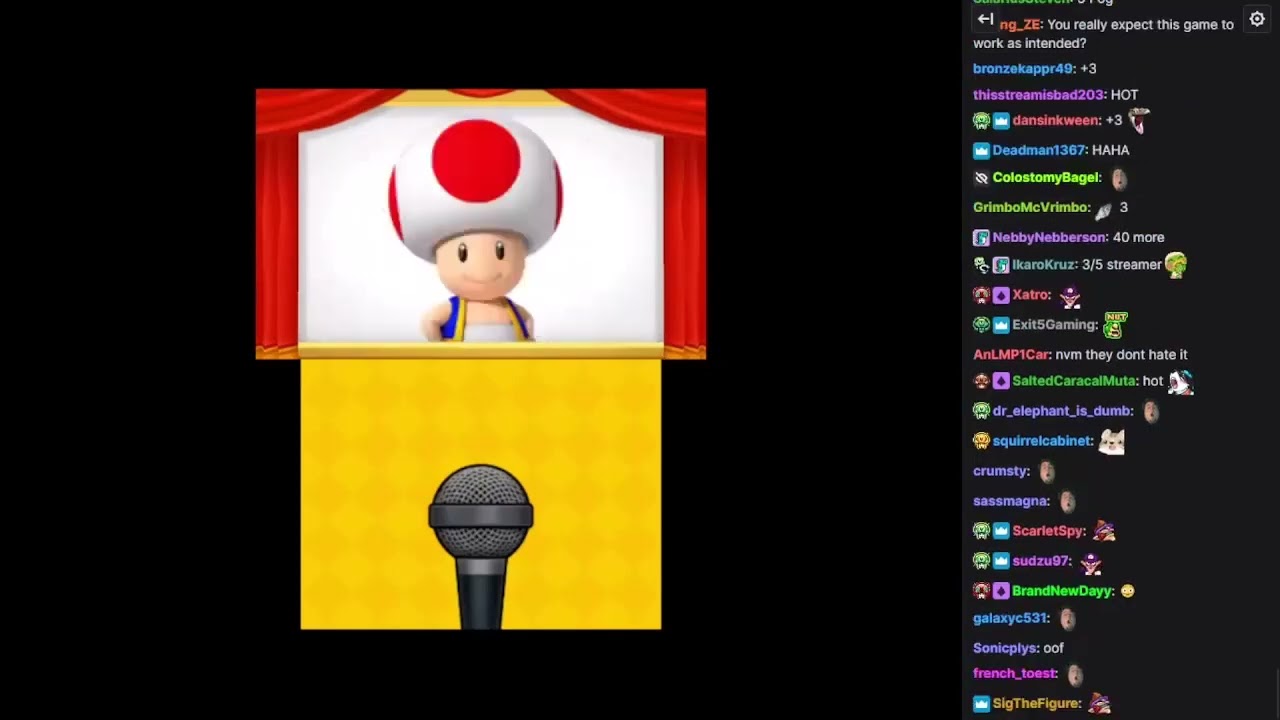Click green head emote after '3/5 streamer'
This screenshot has height=720, width=1280.
click(x=1176, y=265)
